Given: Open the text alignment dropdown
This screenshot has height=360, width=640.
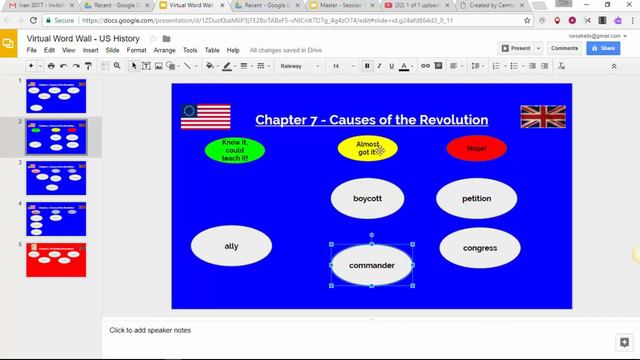Looking at the screenshot, I should pyautogui.click(x=456, y=66).
